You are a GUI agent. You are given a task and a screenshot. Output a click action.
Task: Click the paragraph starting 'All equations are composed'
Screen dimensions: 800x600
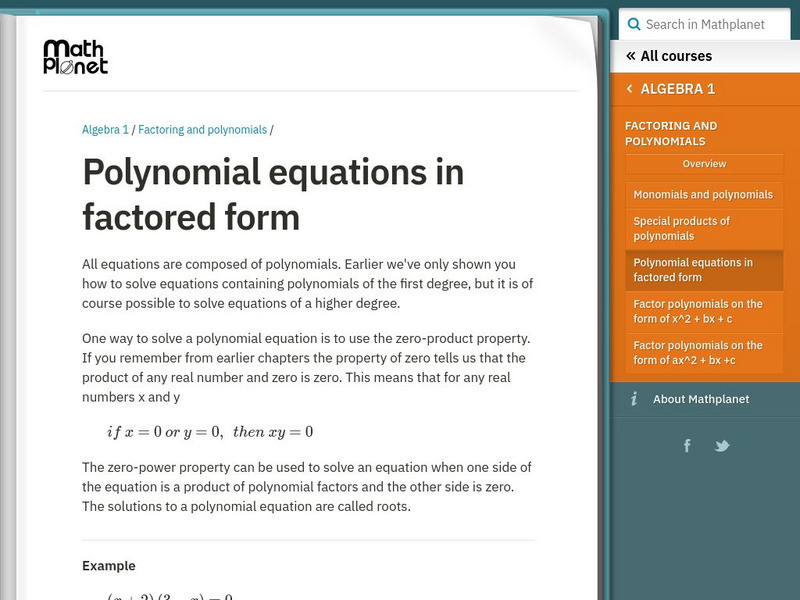(x=308, y=284)
